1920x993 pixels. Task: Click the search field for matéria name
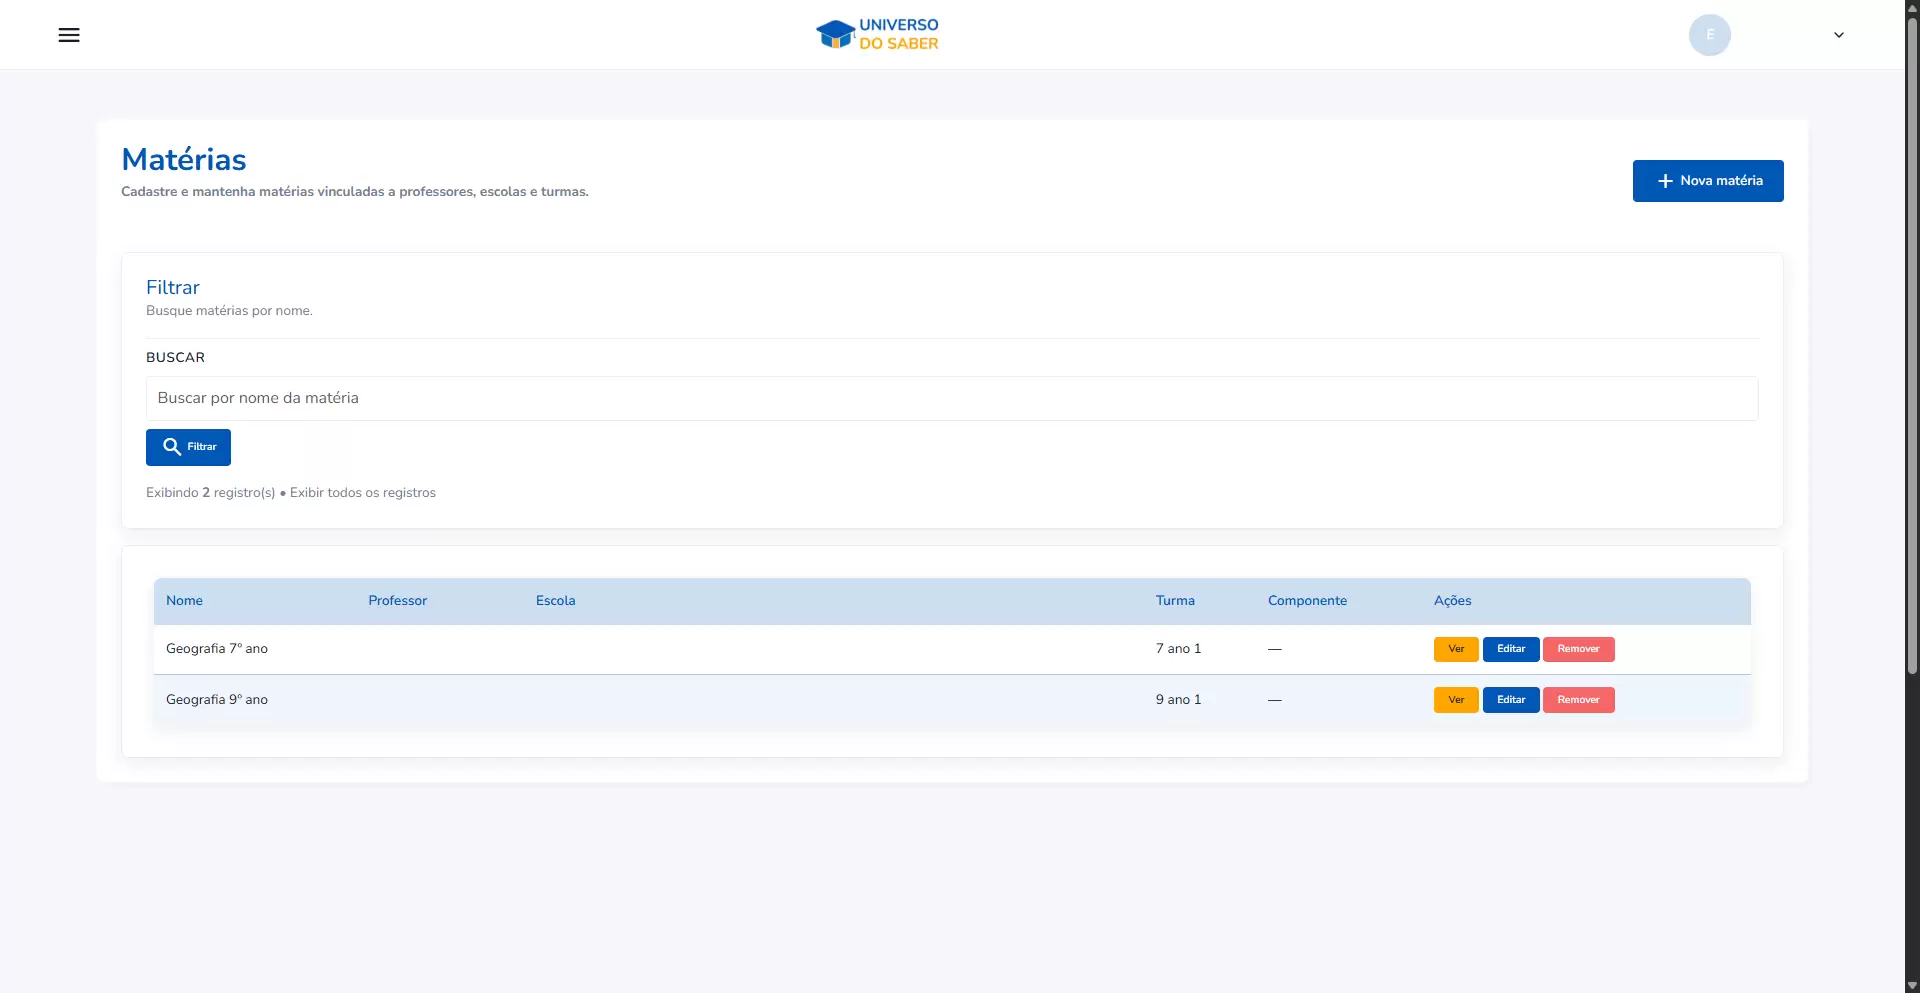(x=951, y=398)
